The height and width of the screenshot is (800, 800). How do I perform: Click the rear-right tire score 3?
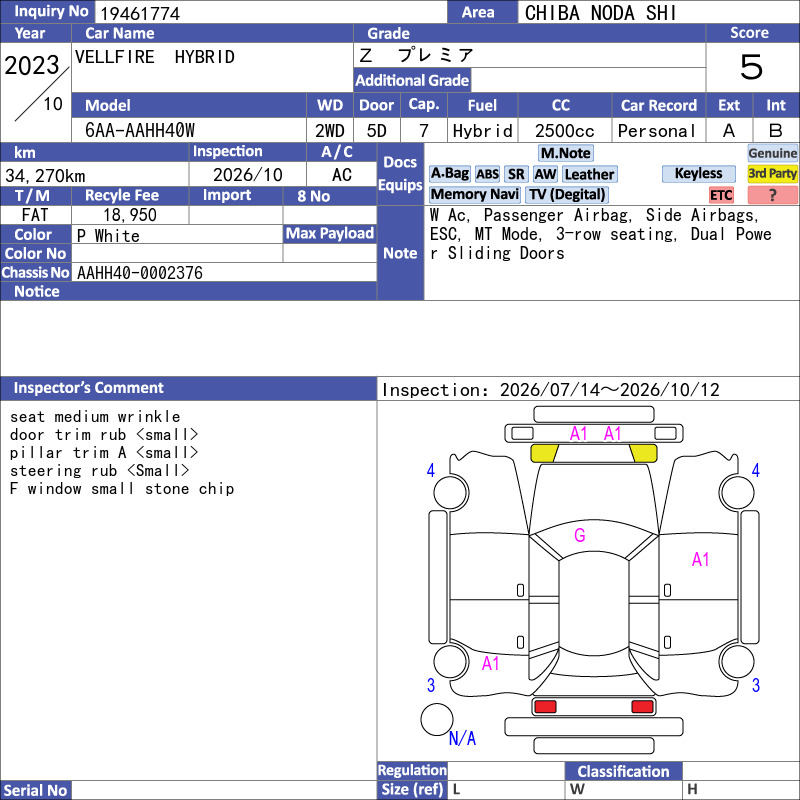click(756, 685)
